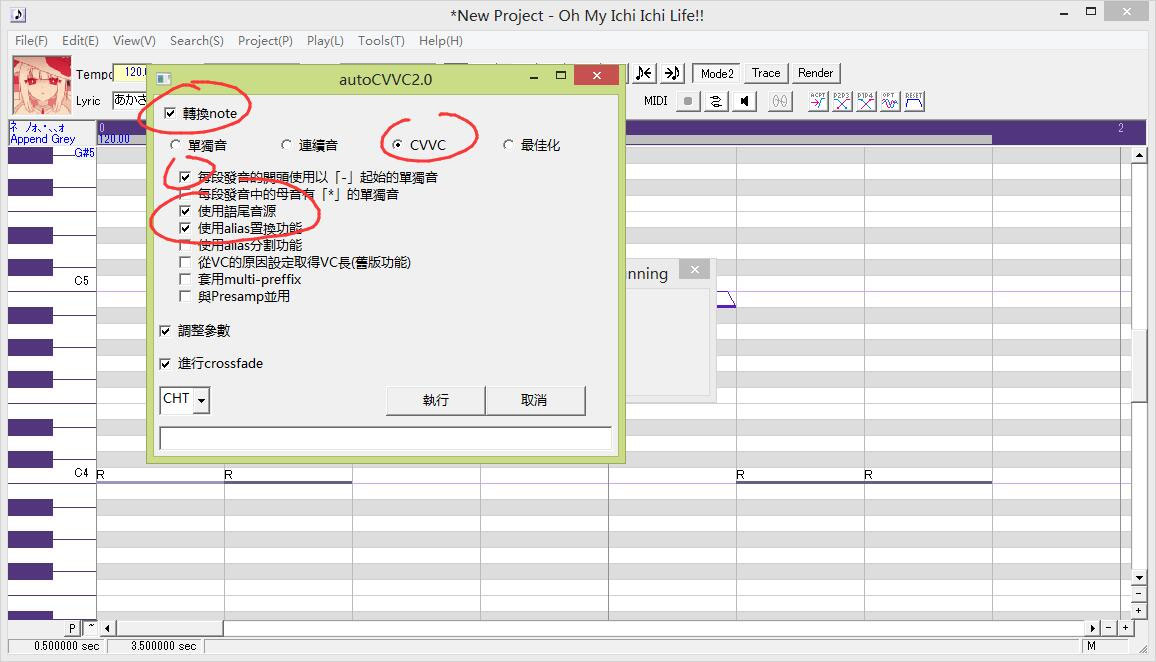Click the note-right quantize icon

coord(672,72)
